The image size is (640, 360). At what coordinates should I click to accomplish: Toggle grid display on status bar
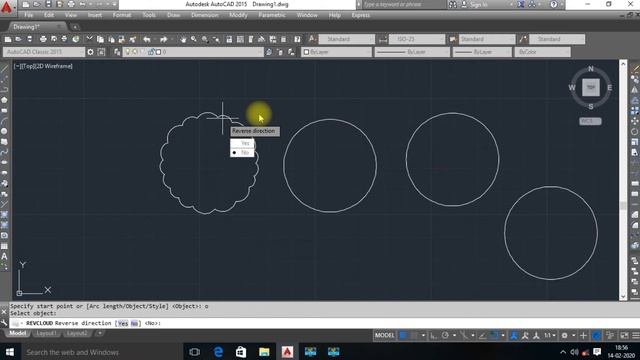[x=403, y=336]
